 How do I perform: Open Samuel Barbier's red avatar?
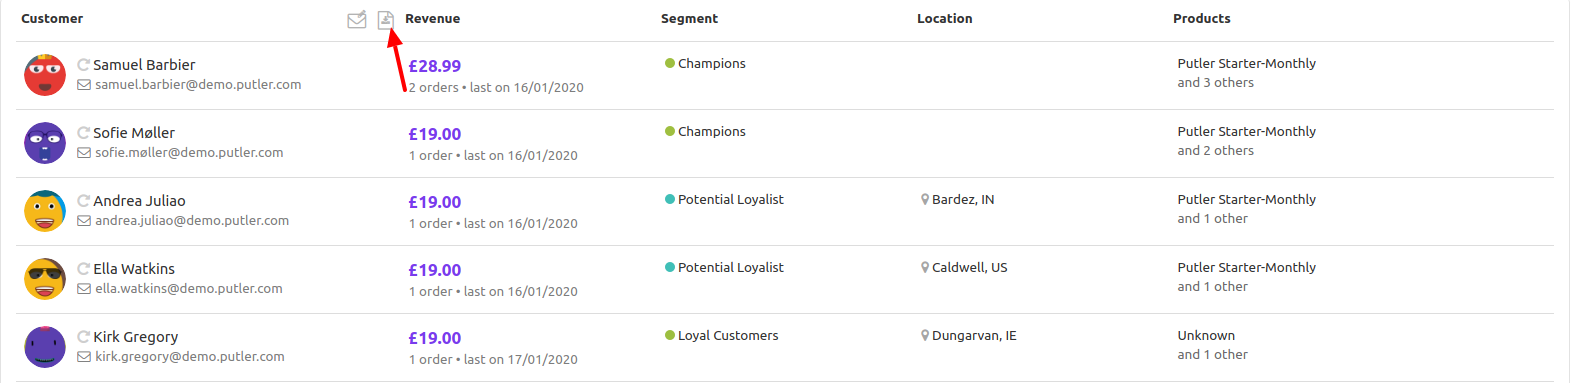click(x=45, y=75)
